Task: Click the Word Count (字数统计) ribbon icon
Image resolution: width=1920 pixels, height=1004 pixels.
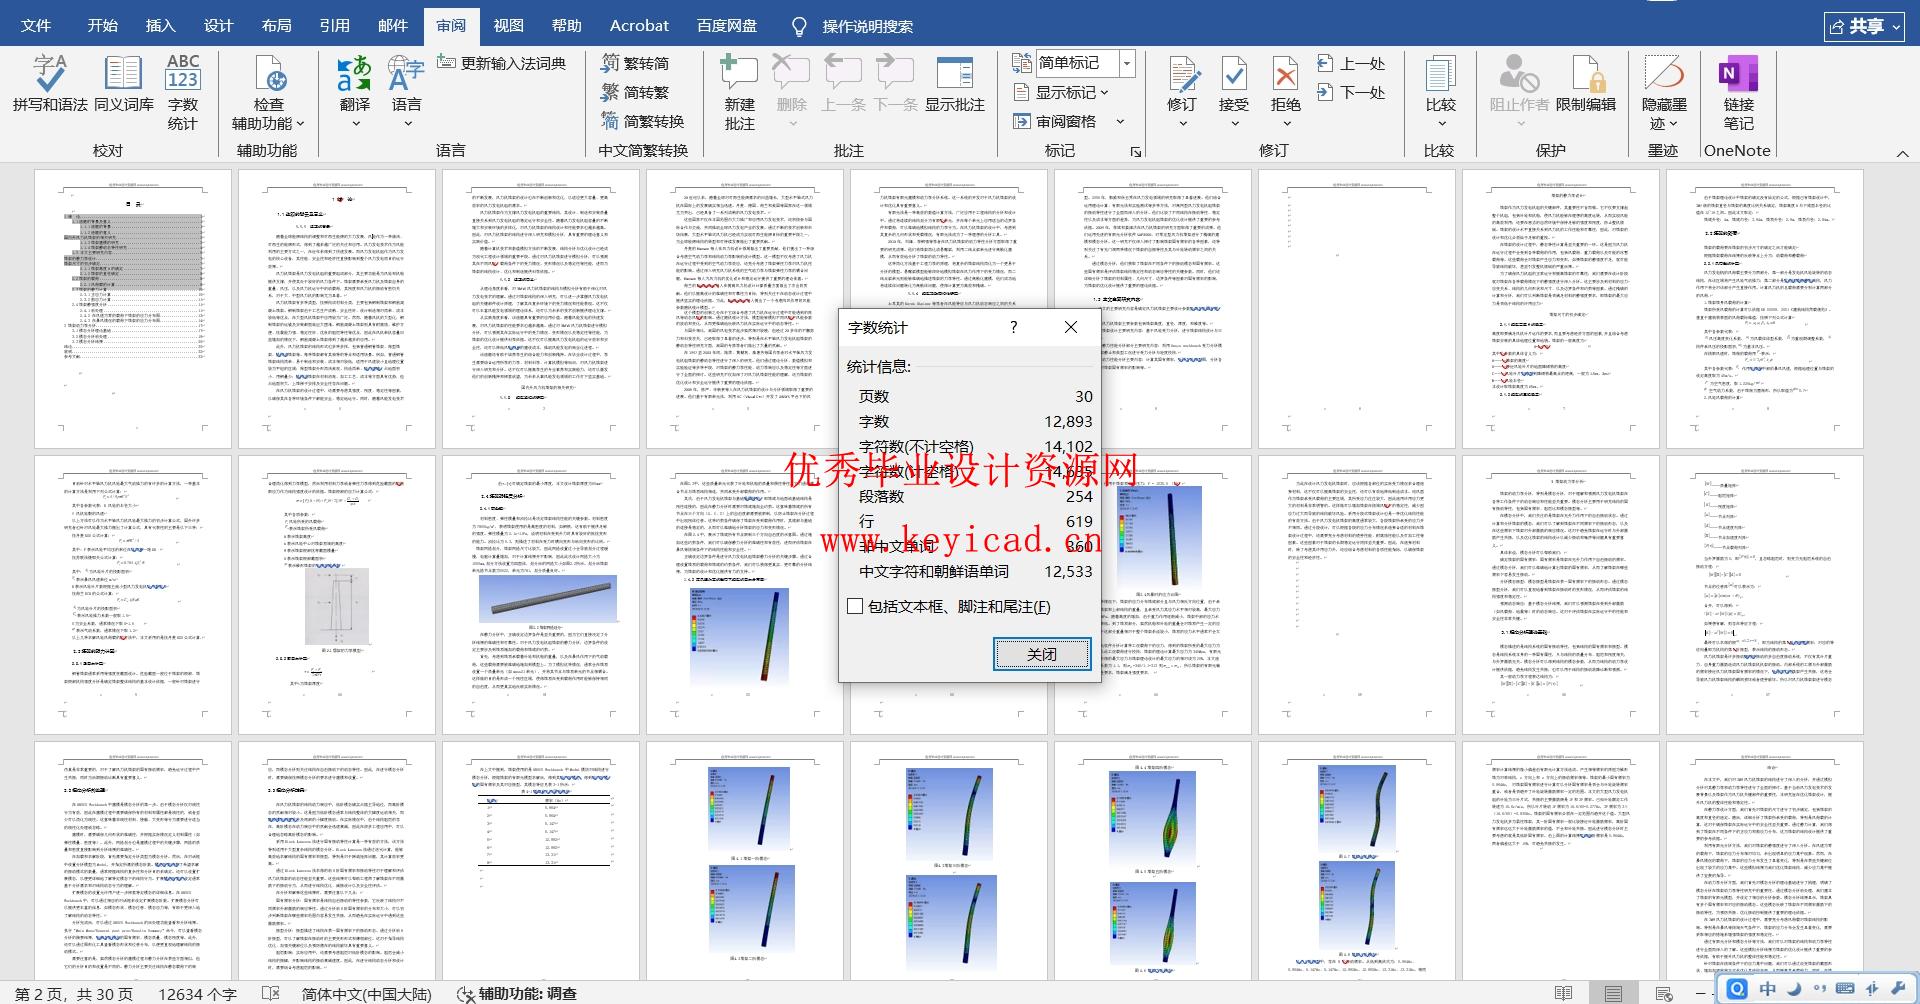Action: [183, 92]
